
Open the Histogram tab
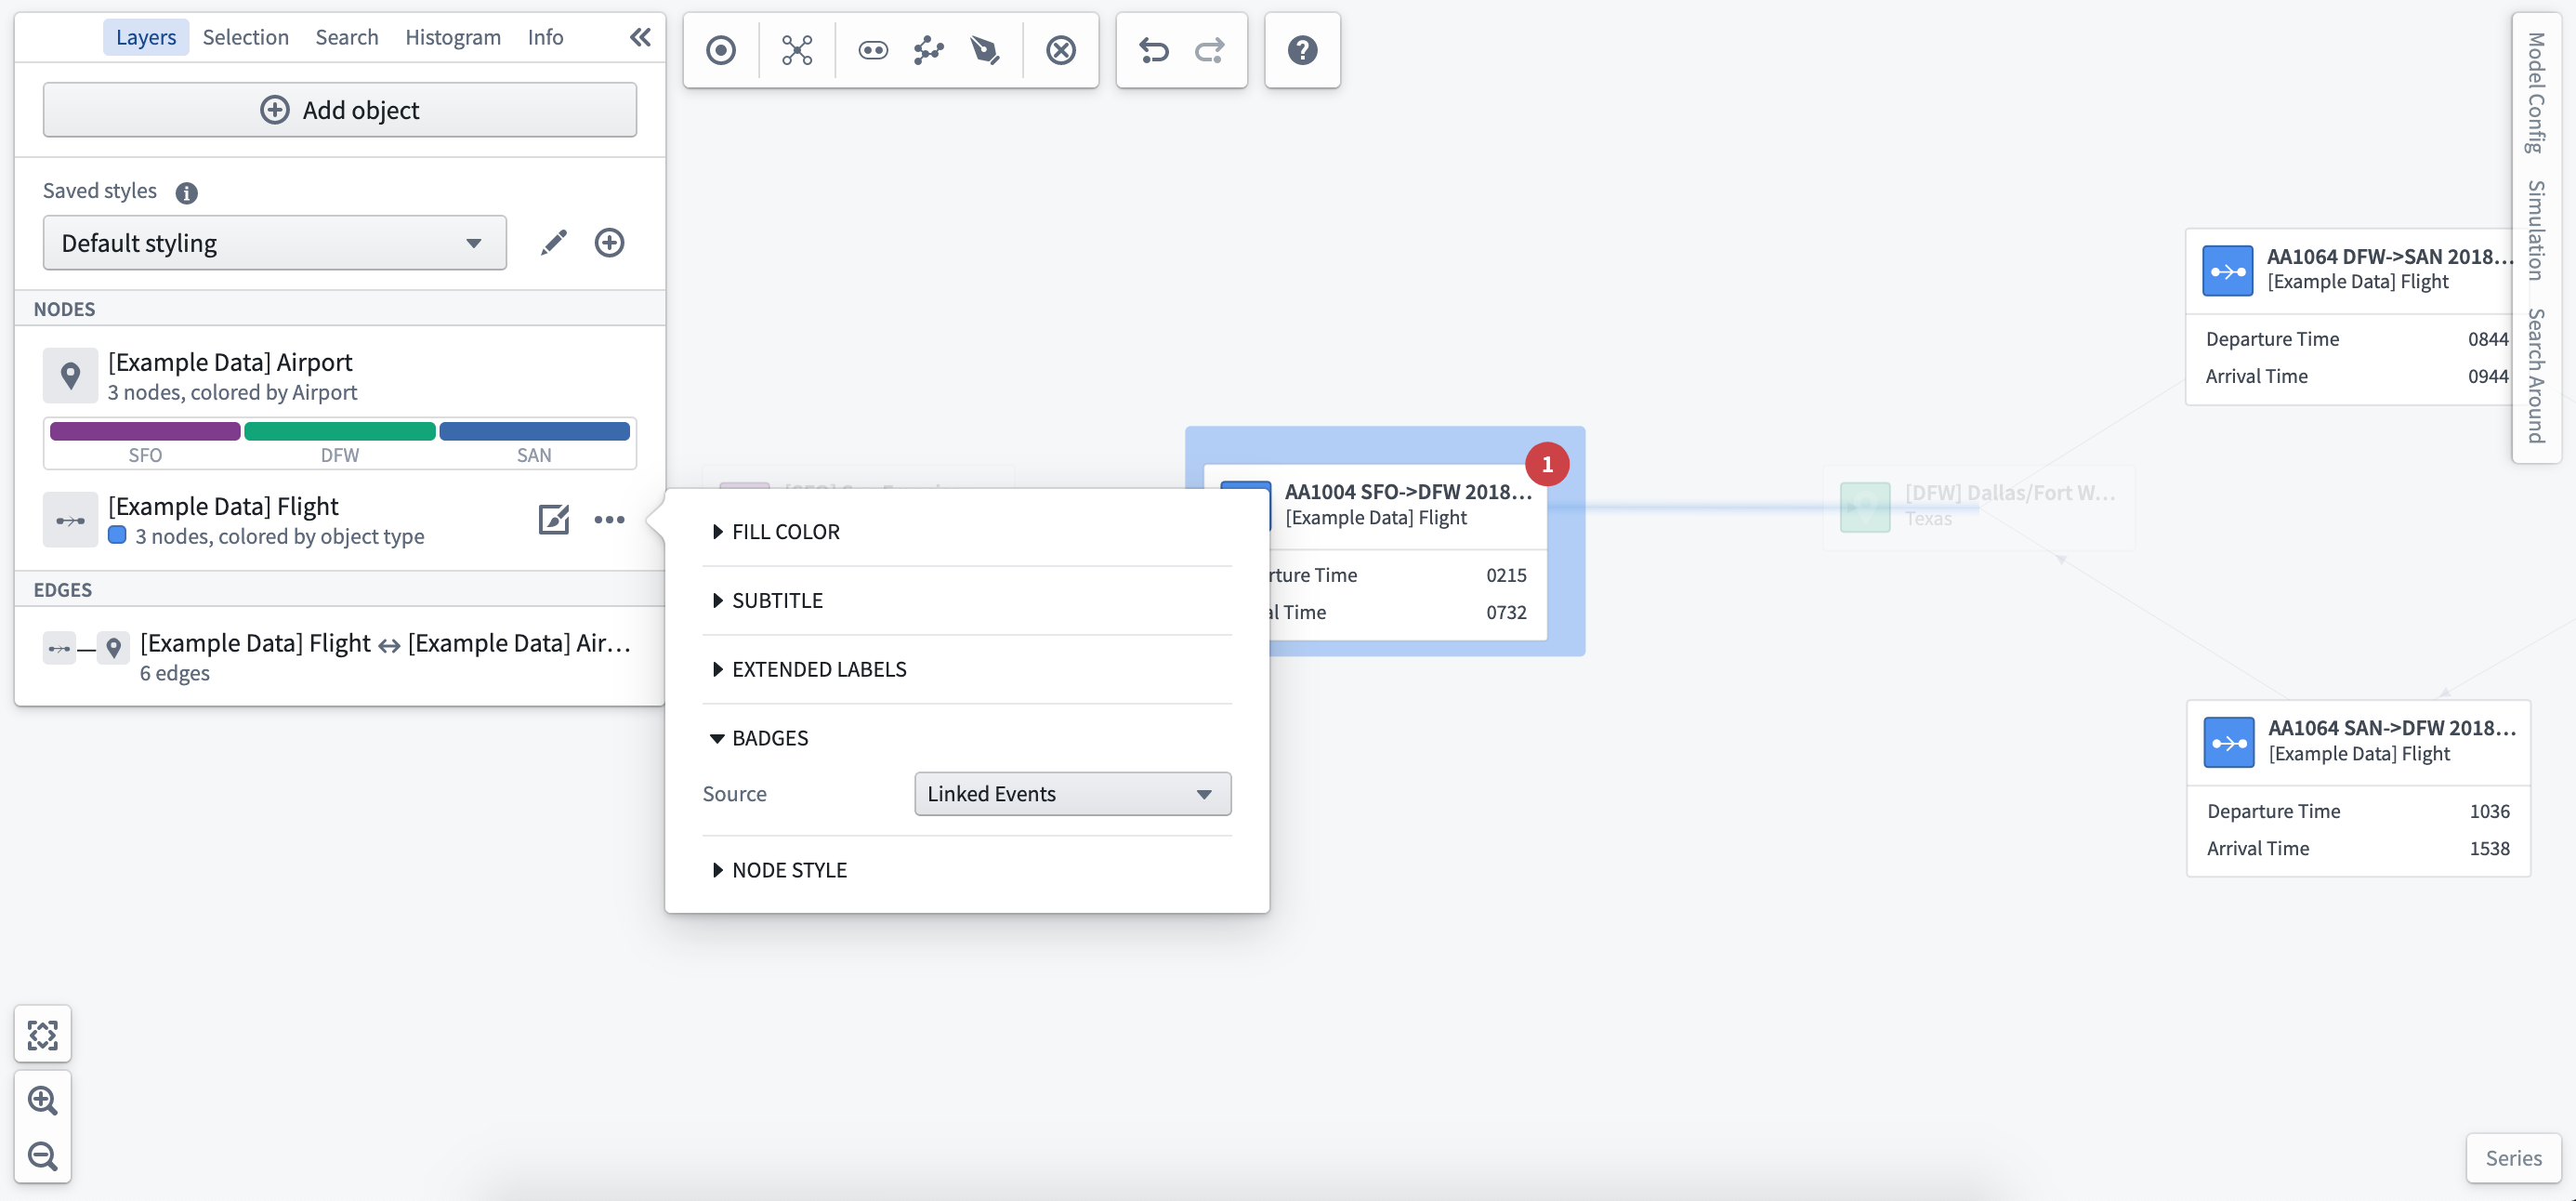(453, 37)
